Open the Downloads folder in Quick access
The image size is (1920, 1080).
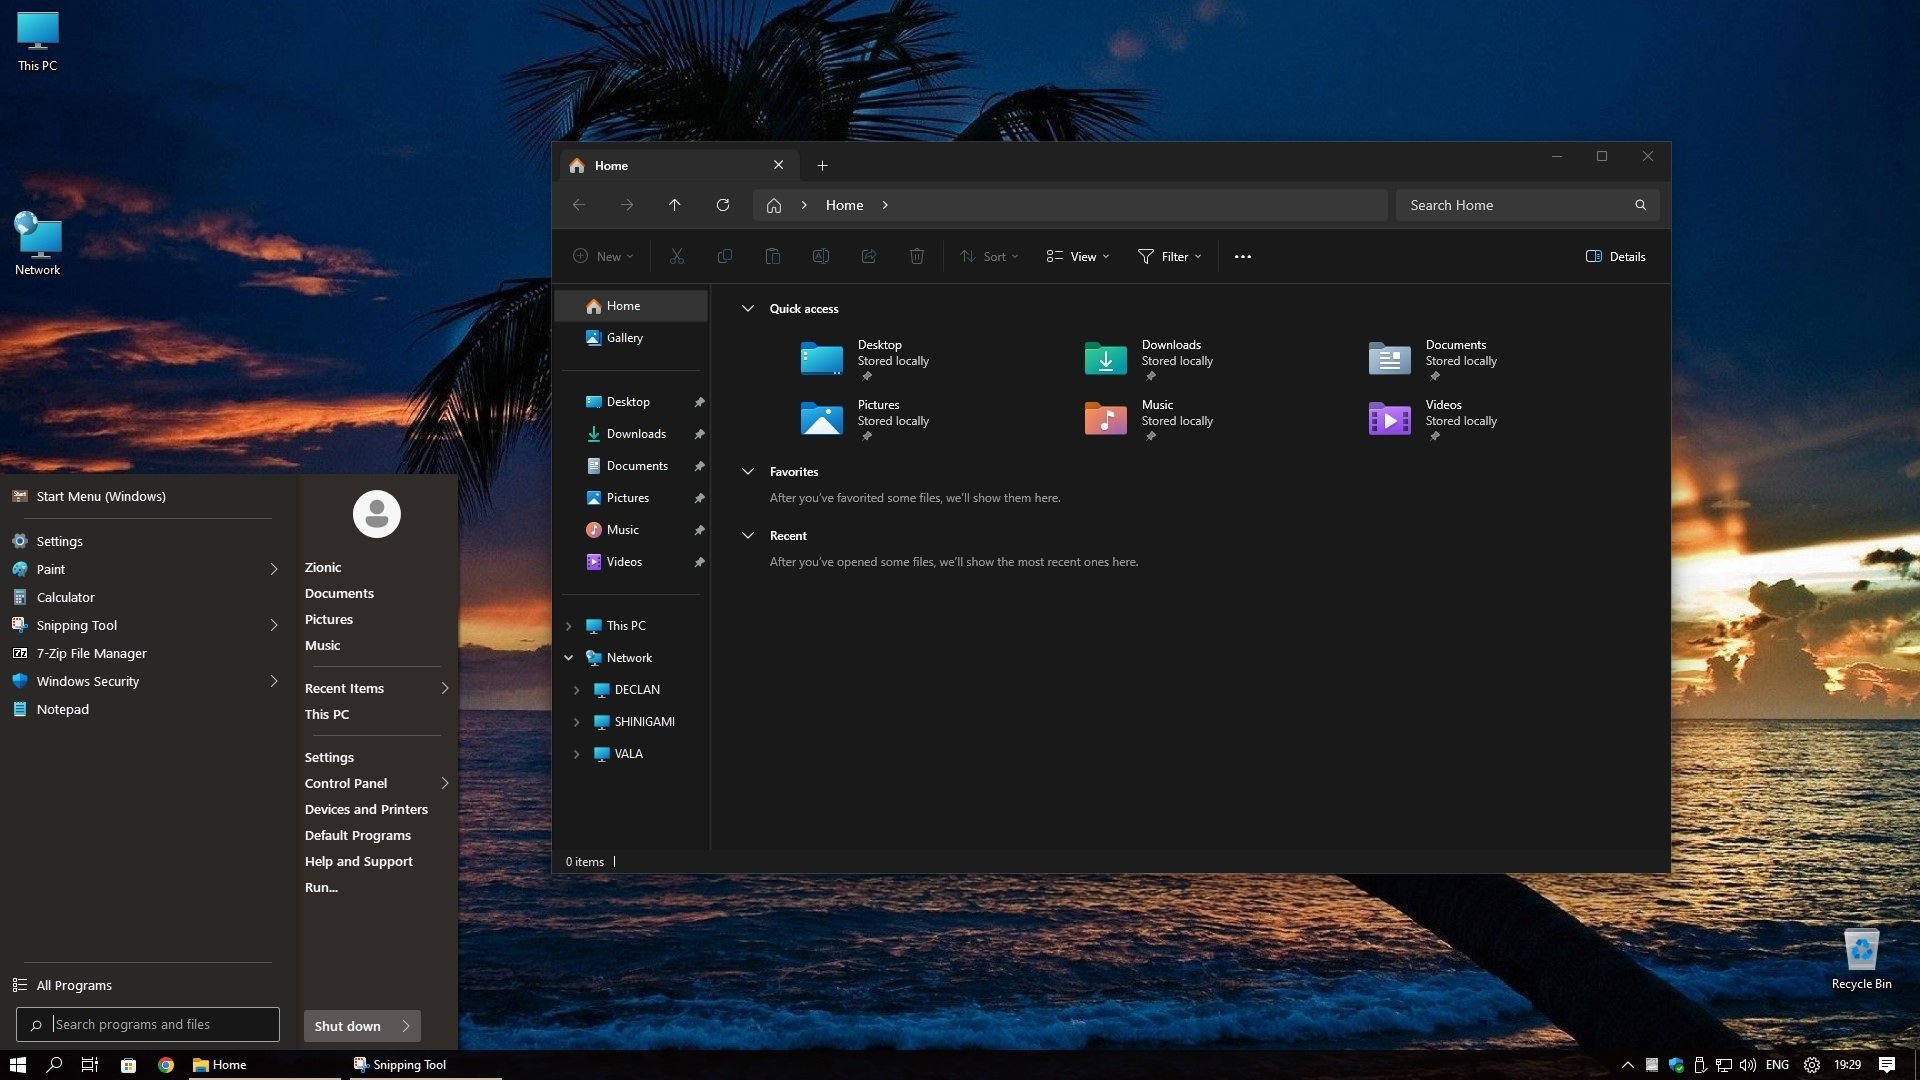tap(1106, 358)
